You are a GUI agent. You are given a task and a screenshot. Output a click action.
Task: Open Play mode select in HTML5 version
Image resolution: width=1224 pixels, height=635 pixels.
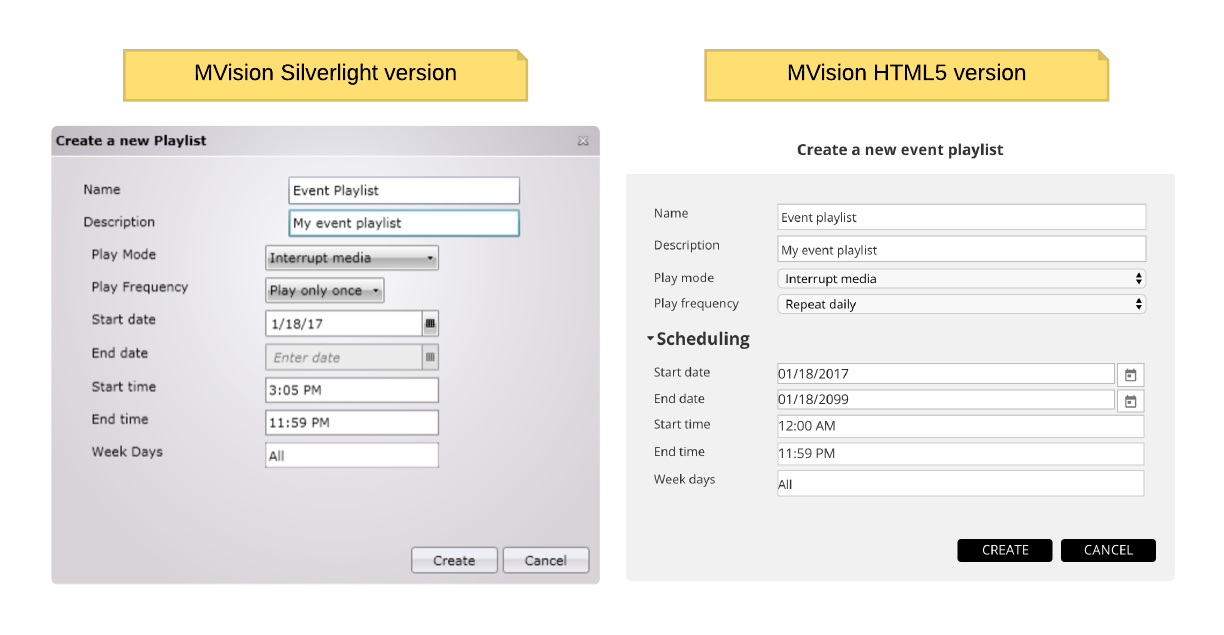pyautogui.click(x=962, y=279)
